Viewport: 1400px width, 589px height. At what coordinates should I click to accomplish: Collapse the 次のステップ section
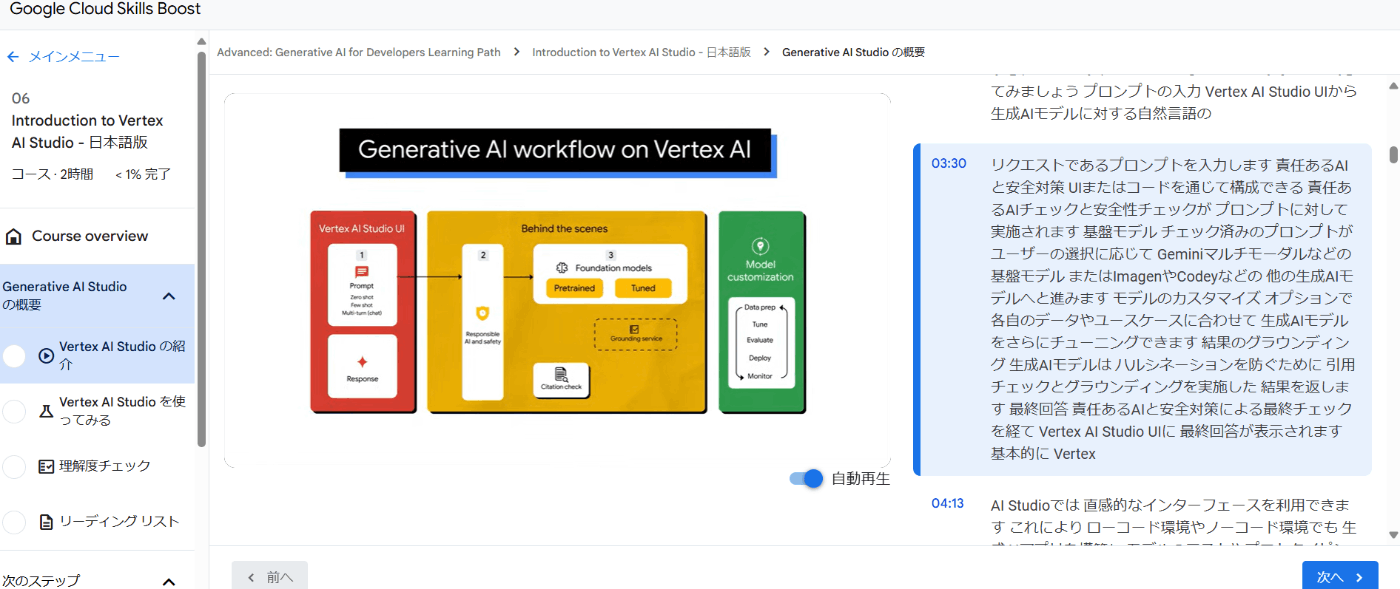(x=169, y=581)
